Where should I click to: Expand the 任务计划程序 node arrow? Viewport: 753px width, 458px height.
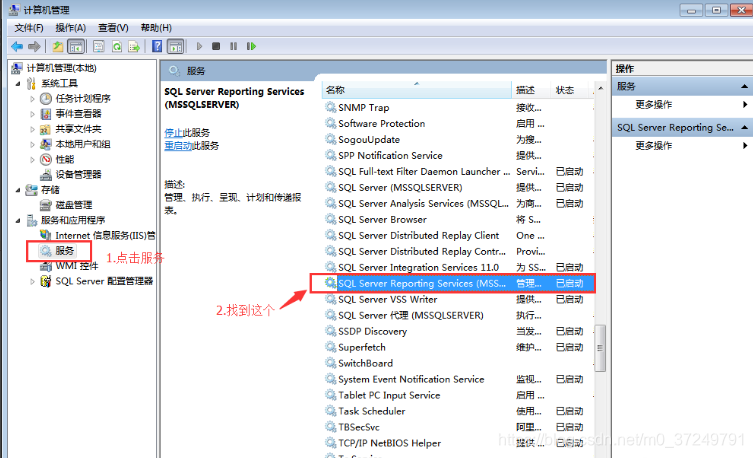click(x=32, y=99)
